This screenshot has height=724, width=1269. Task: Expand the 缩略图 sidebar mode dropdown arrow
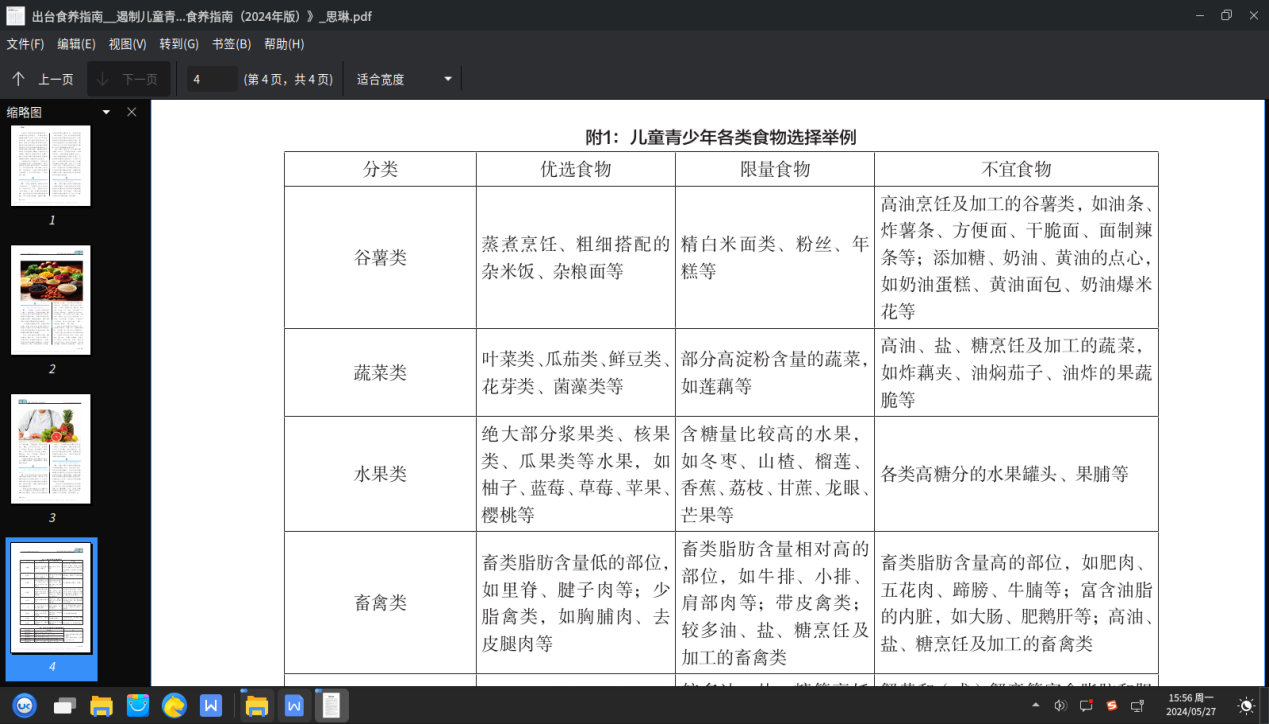coord(106,112)
